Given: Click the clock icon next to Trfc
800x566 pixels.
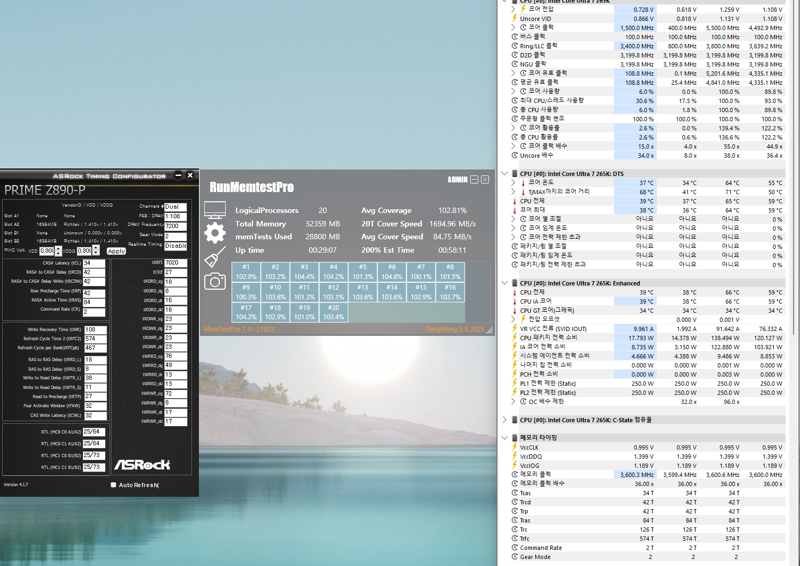Looking at the screenshot, I should (515, 538).
